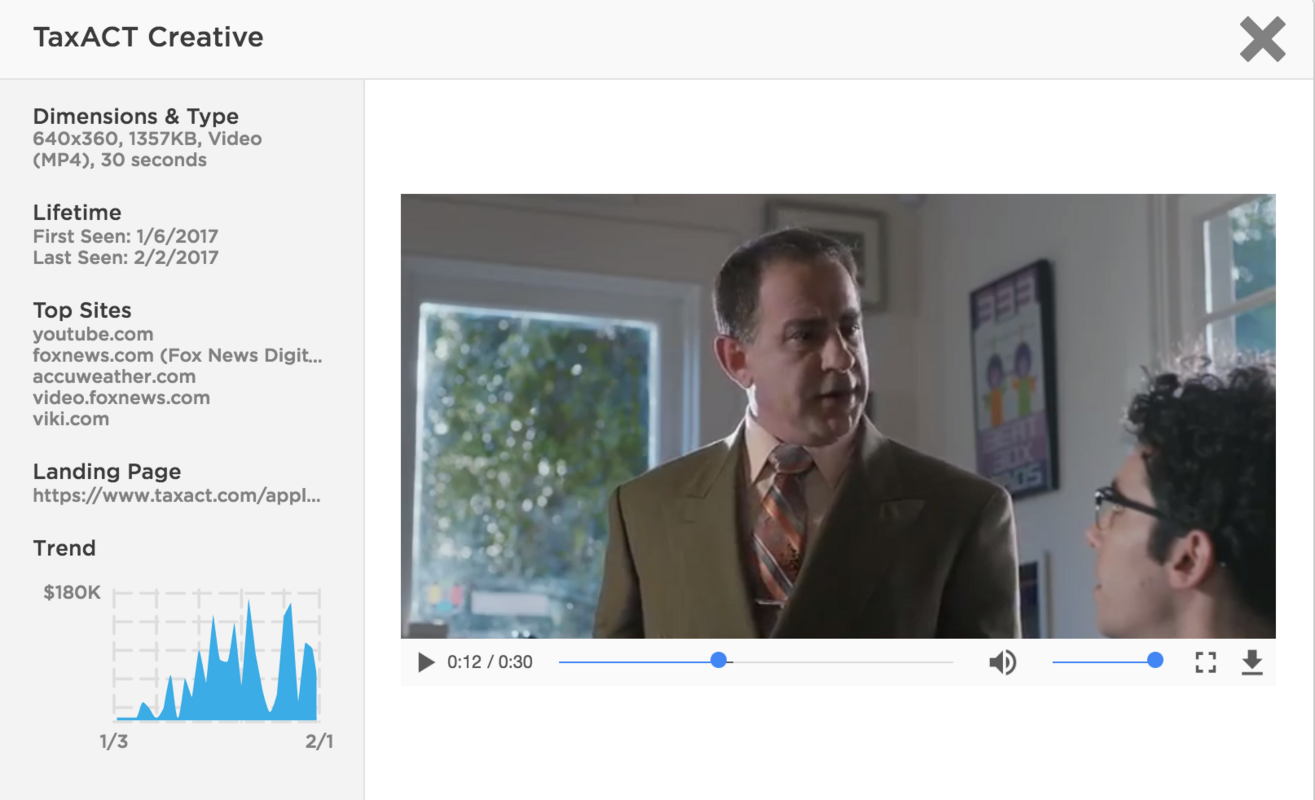1315x800 pixels.
Task: Close the TaxACT Creative dialog
Action: [1262, 40]
